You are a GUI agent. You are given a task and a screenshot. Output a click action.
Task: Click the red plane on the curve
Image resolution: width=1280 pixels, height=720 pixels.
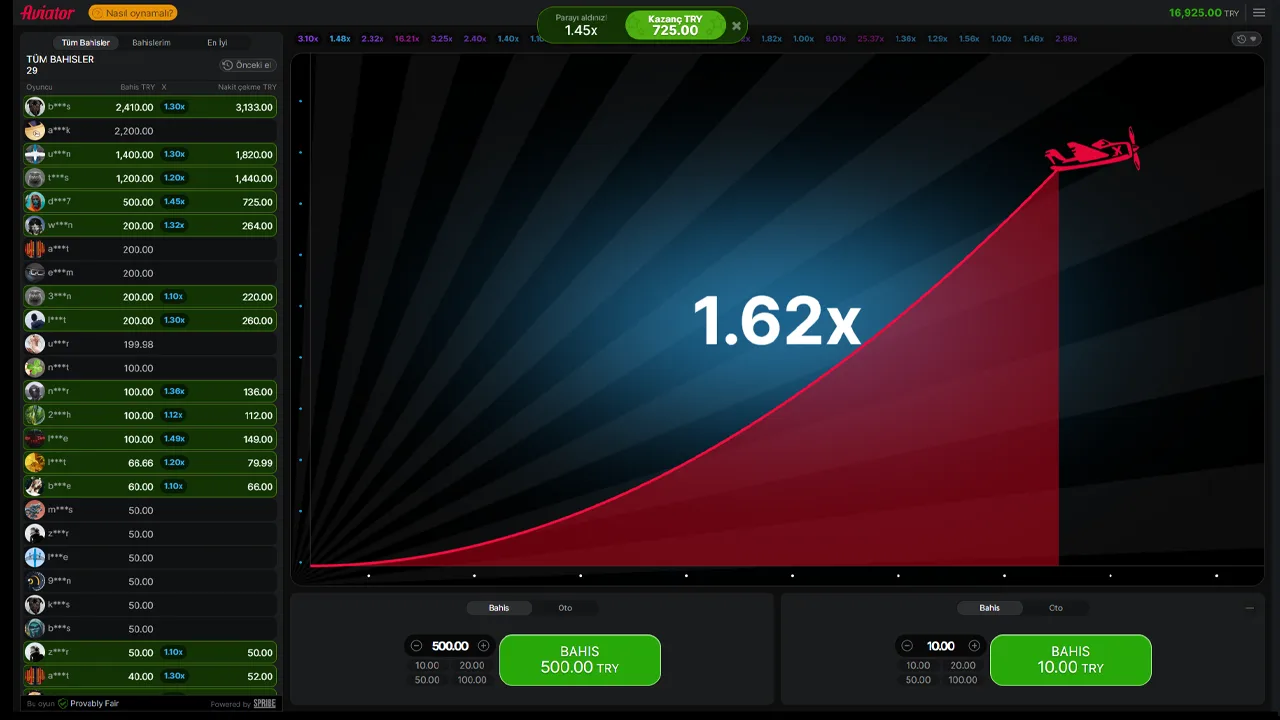pos(1092,150)
